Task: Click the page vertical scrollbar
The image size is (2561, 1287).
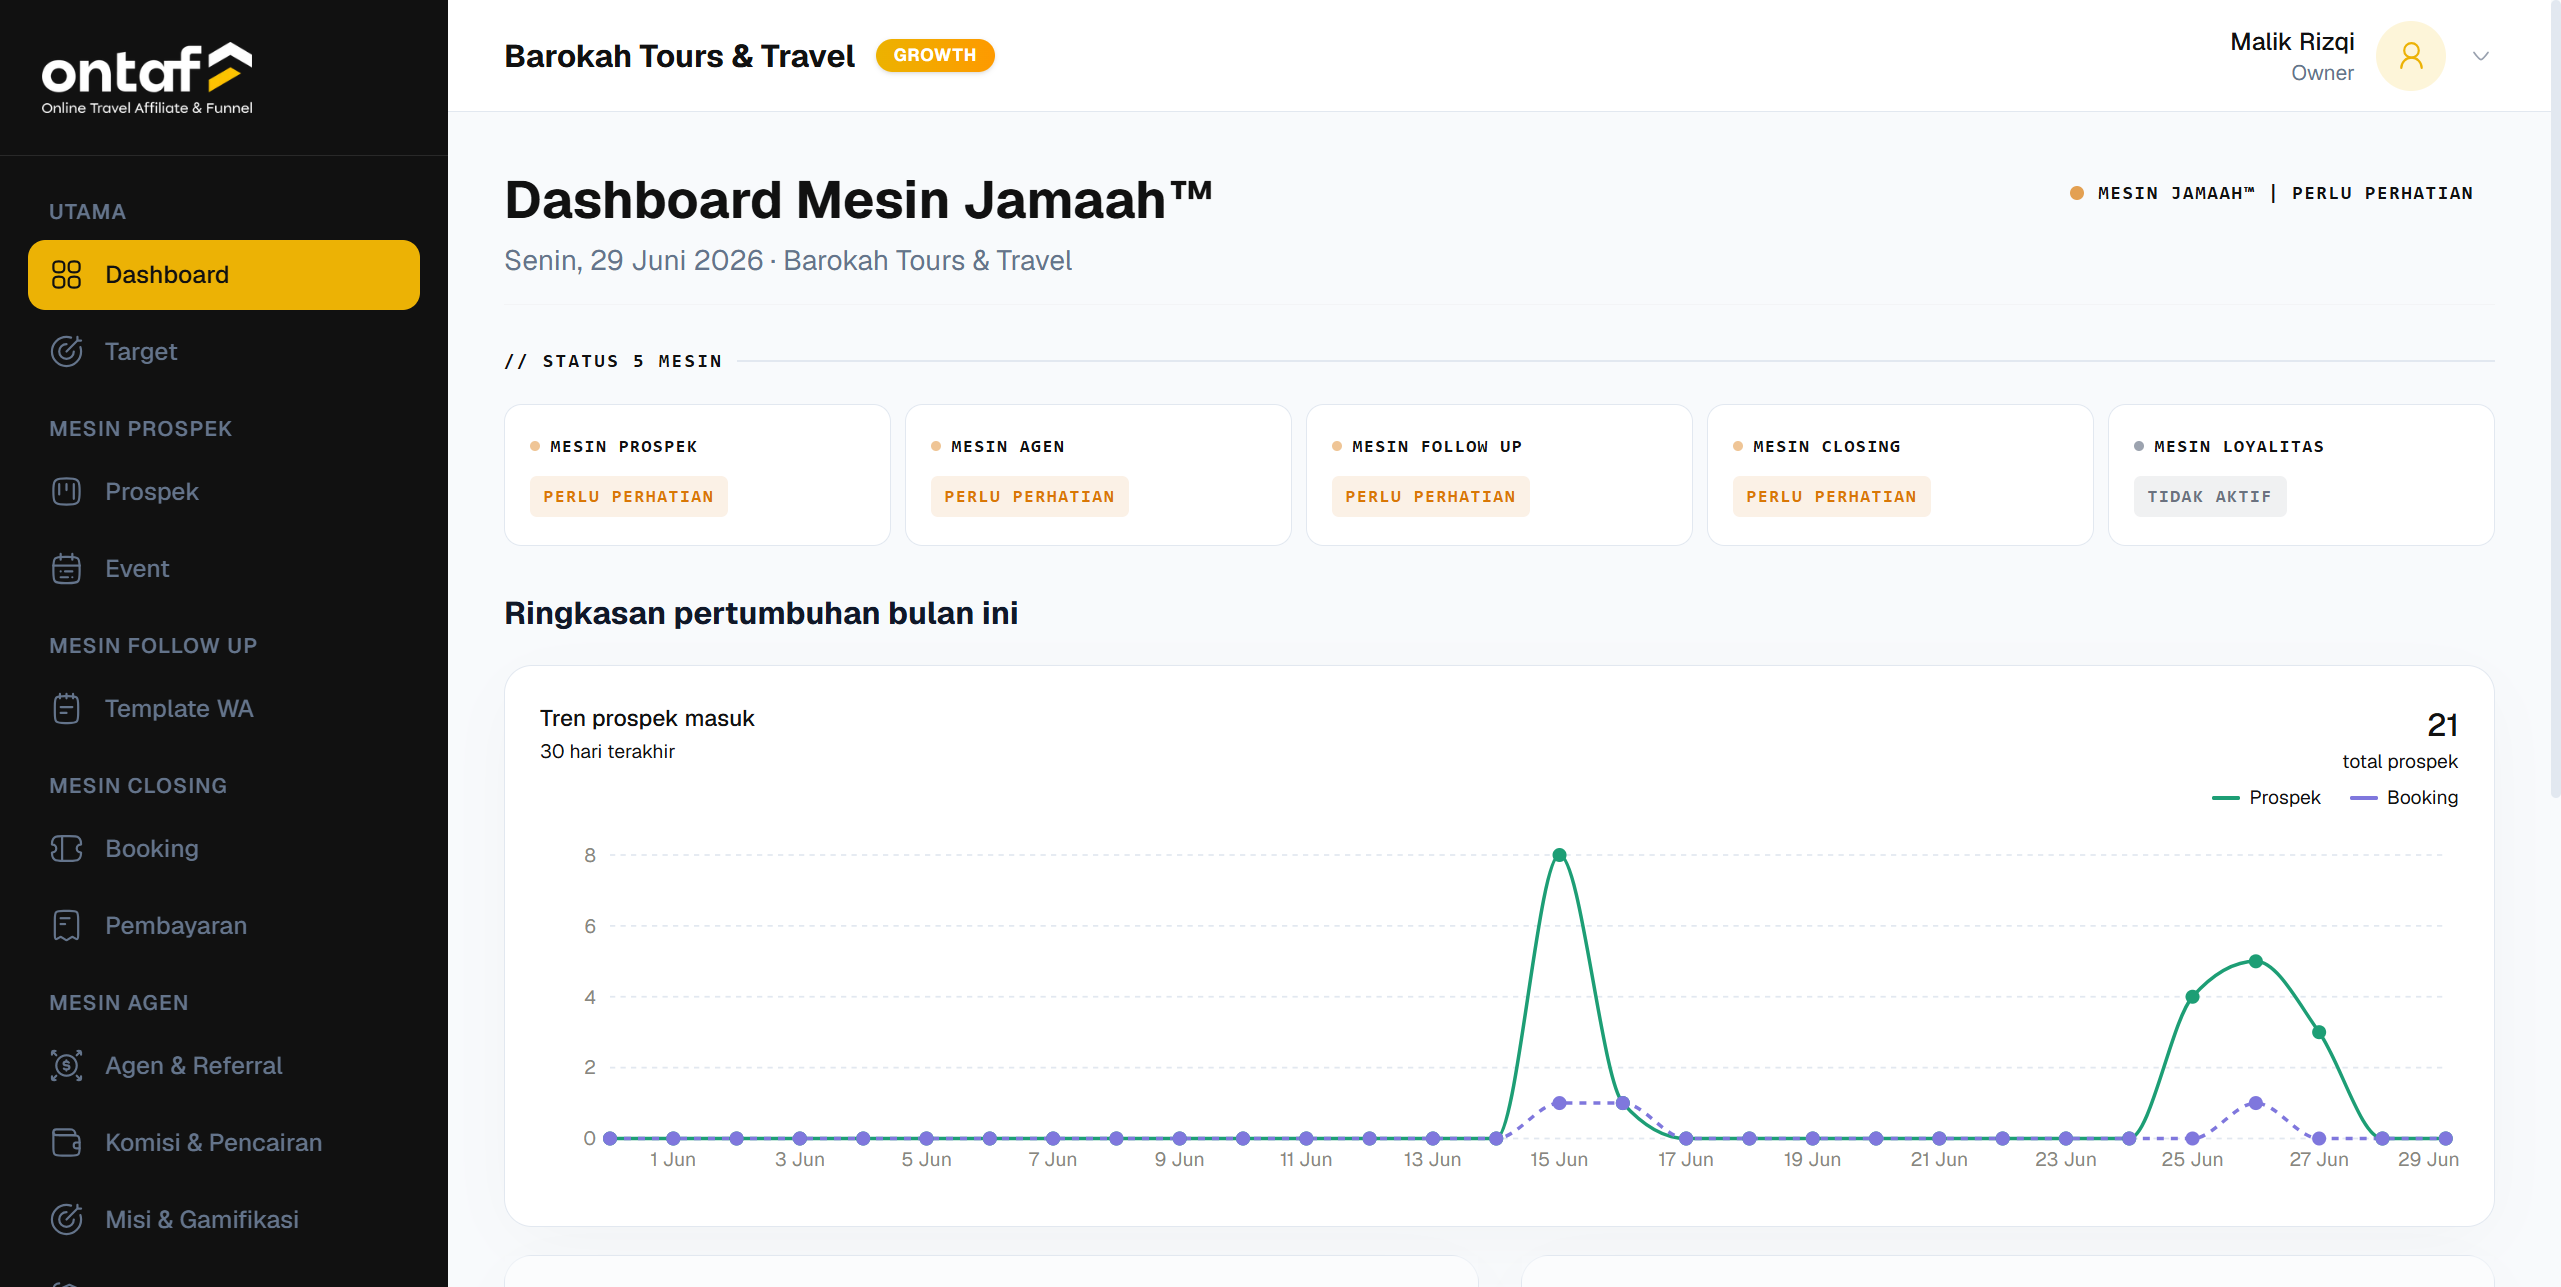Action: point(2555,400)
